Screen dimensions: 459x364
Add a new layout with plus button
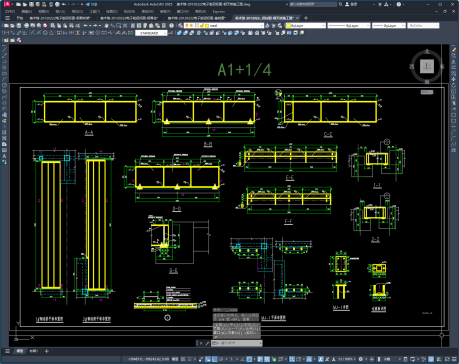click(47, 351)
